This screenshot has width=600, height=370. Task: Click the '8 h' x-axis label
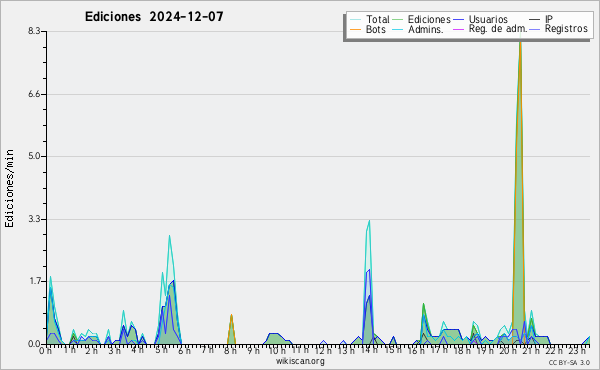(x=230, y=351)
